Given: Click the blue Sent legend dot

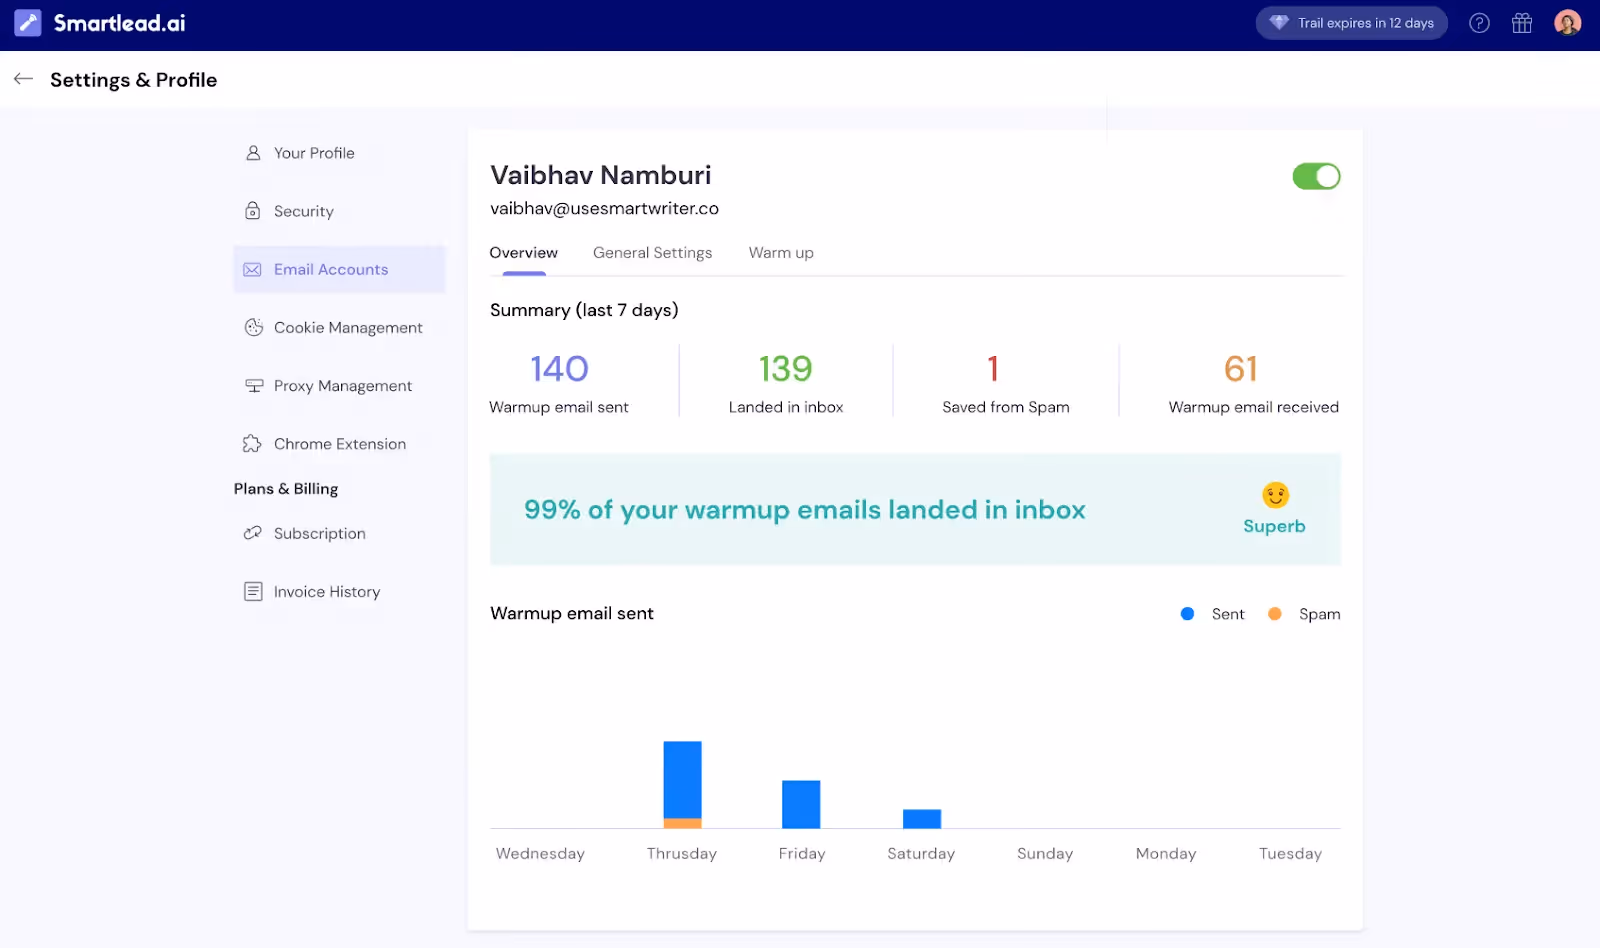Looking at the screenshot, I should [1187, 614].
